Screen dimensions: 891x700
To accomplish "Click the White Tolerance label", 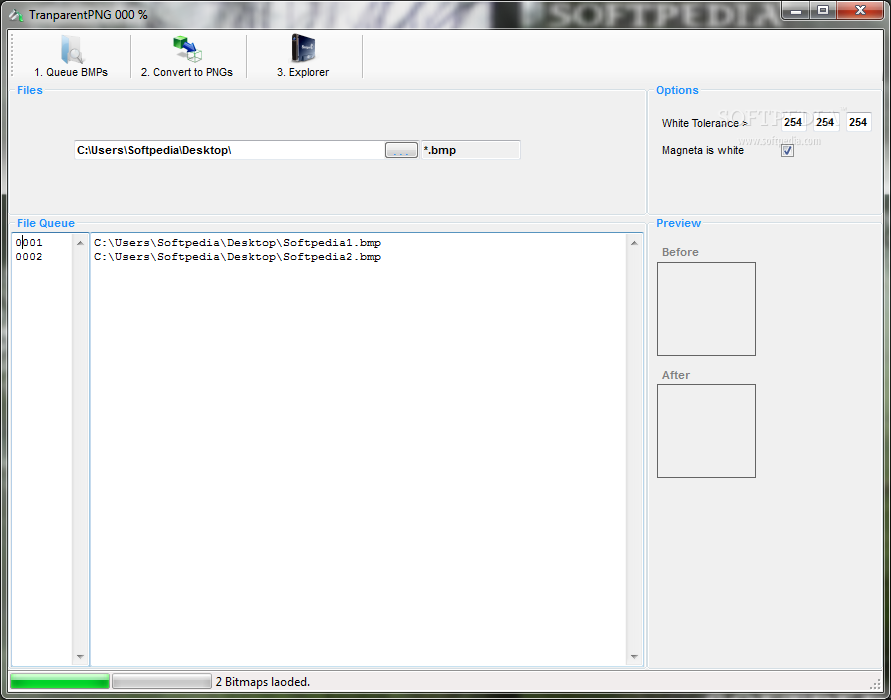I will tap(705, 123).
